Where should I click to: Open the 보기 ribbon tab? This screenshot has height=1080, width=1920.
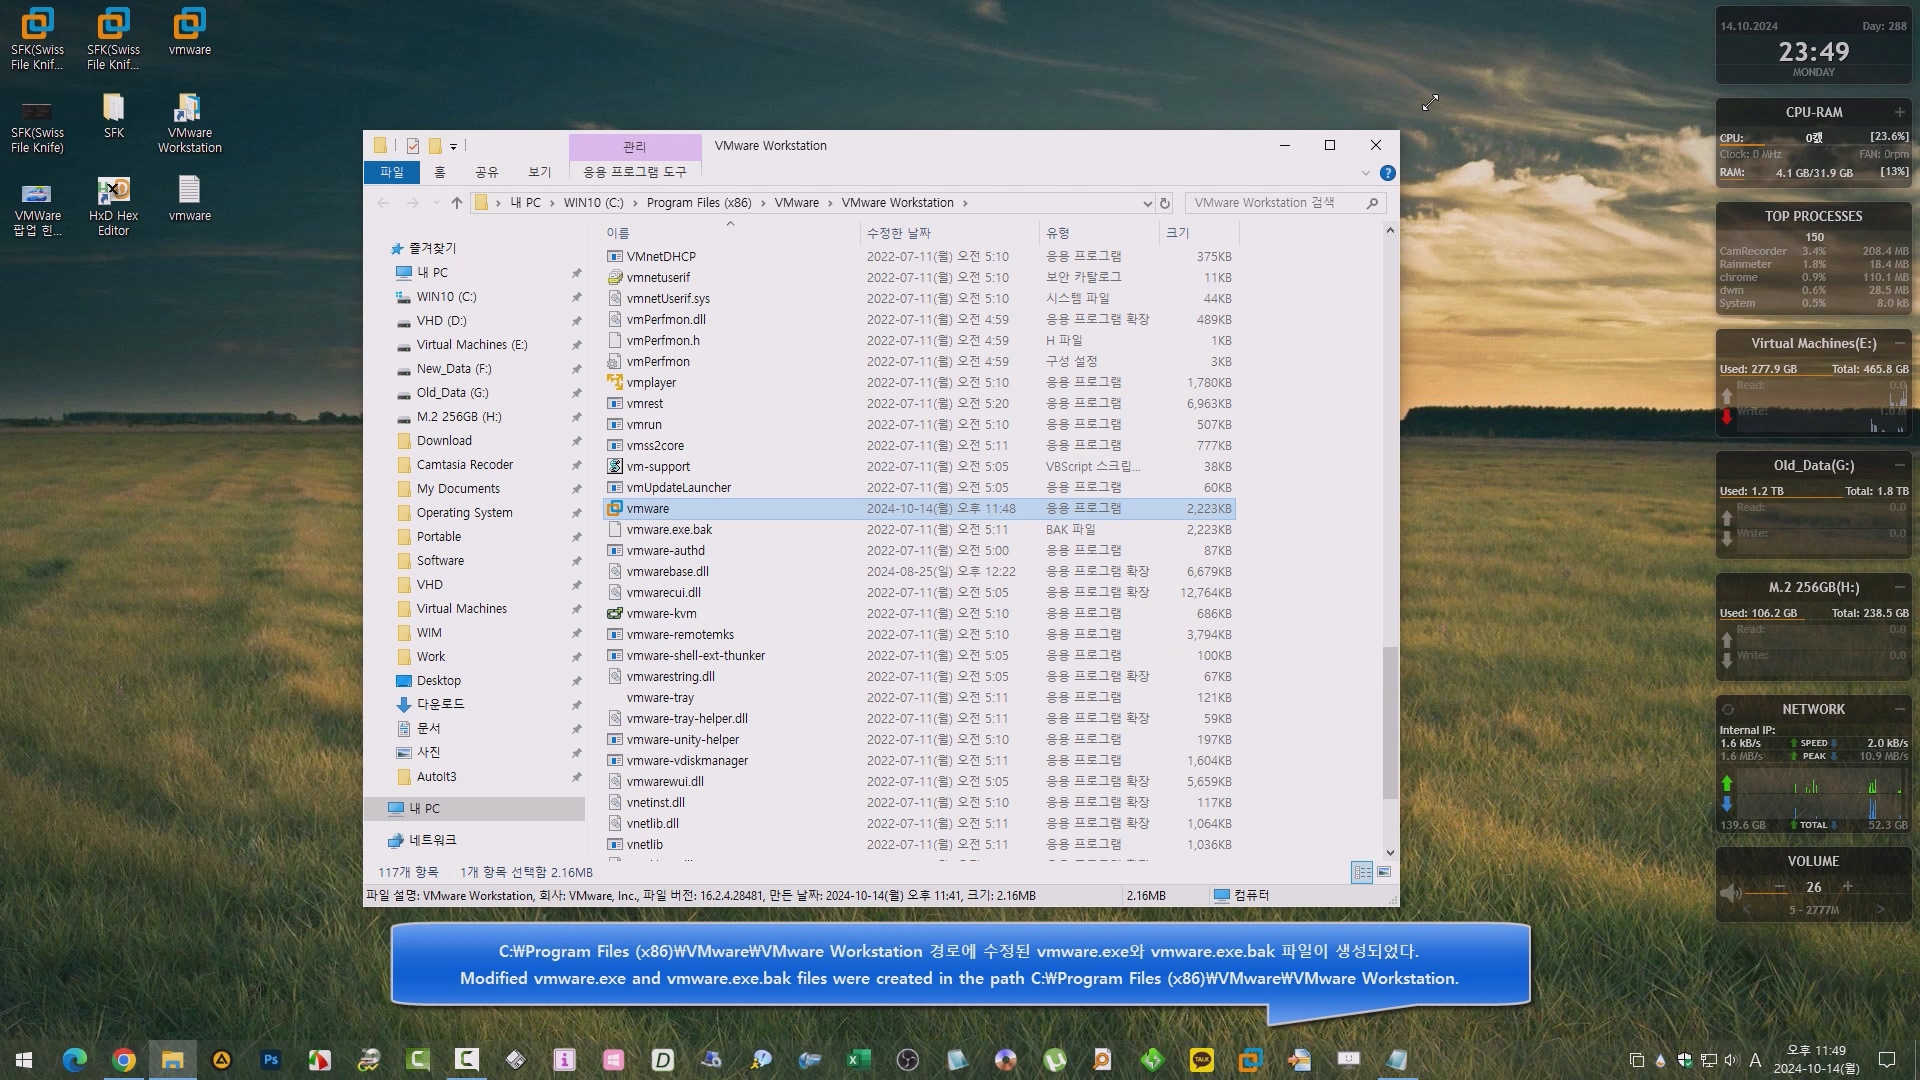(x=539, y=173)
